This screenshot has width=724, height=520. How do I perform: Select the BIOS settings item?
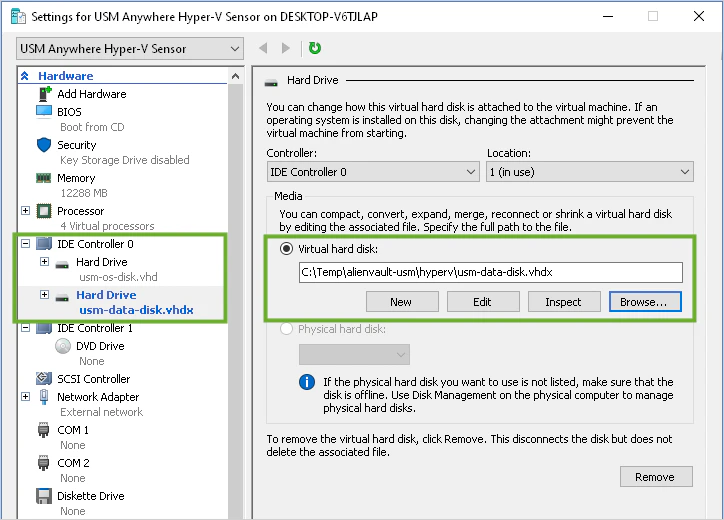[x=69, y=112]
